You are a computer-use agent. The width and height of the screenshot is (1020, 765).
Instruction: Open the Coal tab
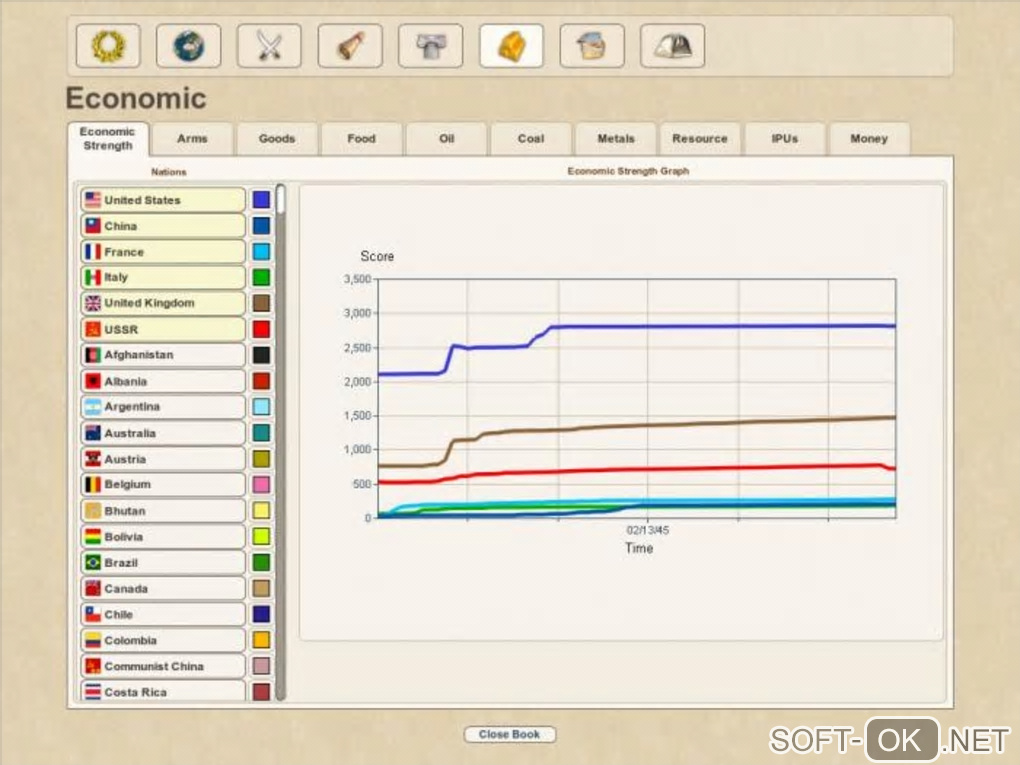click(531, 139)
